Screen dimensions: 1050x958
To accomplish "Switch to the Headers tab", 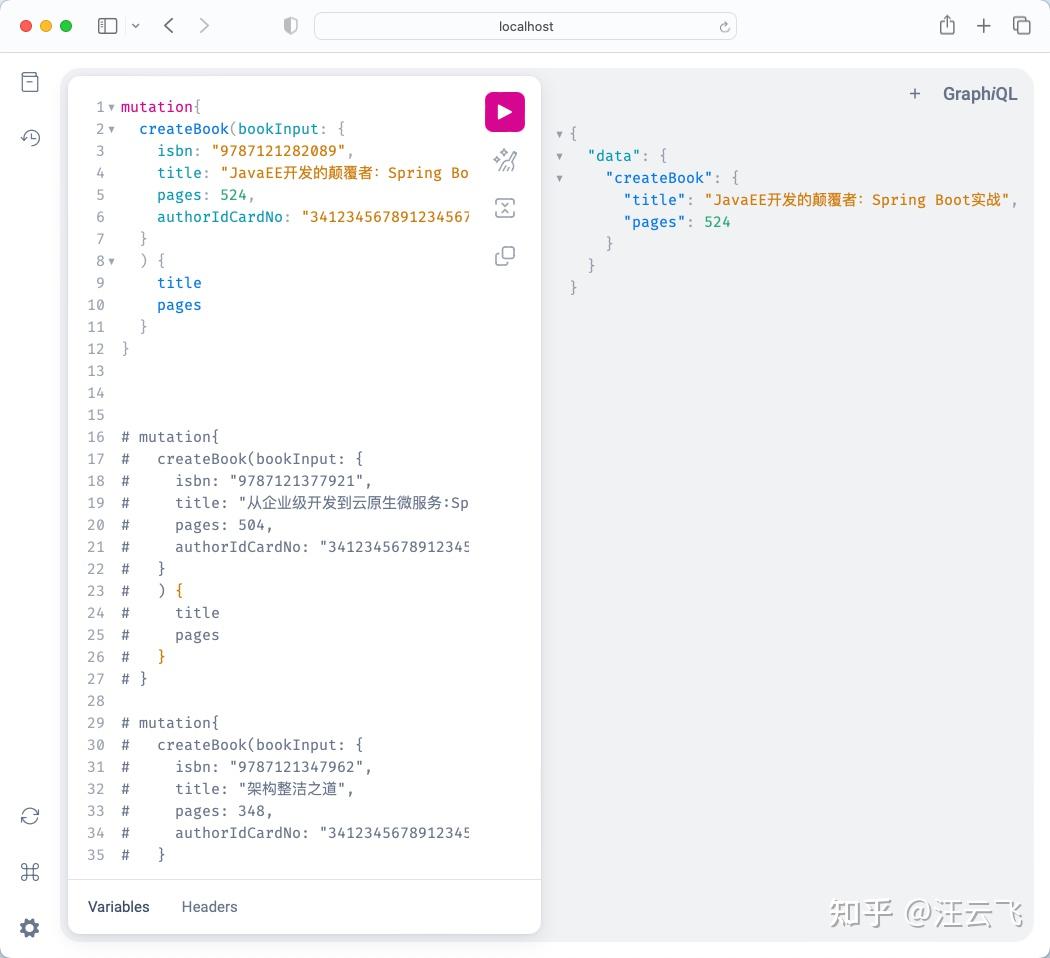I will (x=209, y=907).
